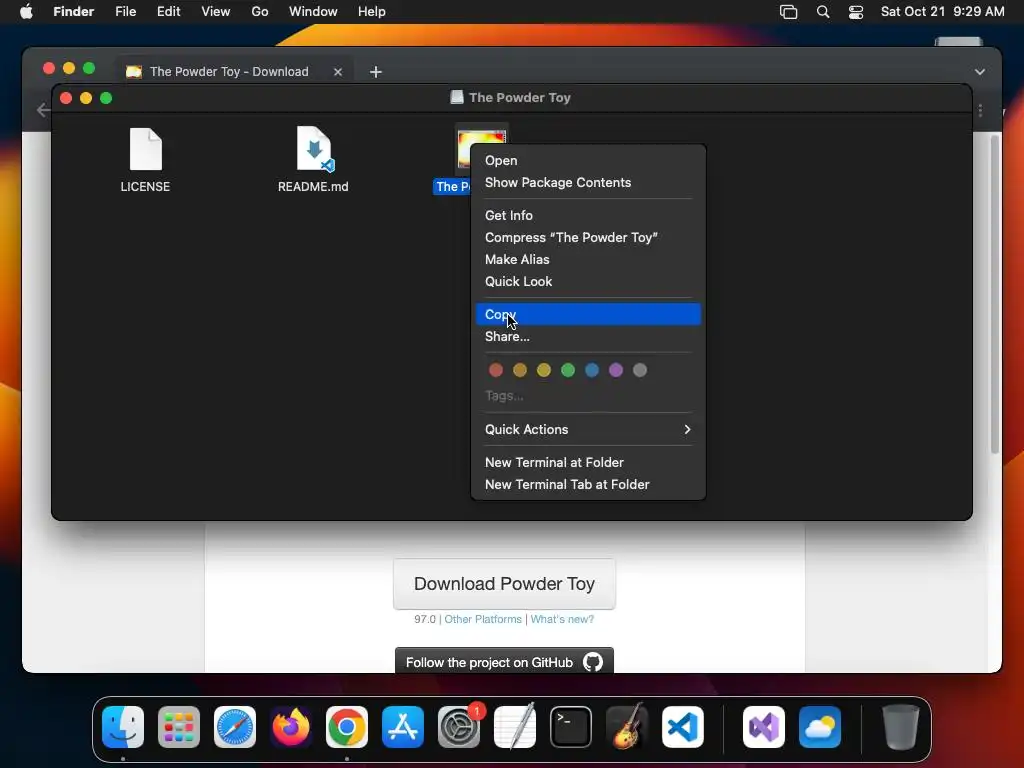Open Chrome's three-dot menu

(980, 110)
